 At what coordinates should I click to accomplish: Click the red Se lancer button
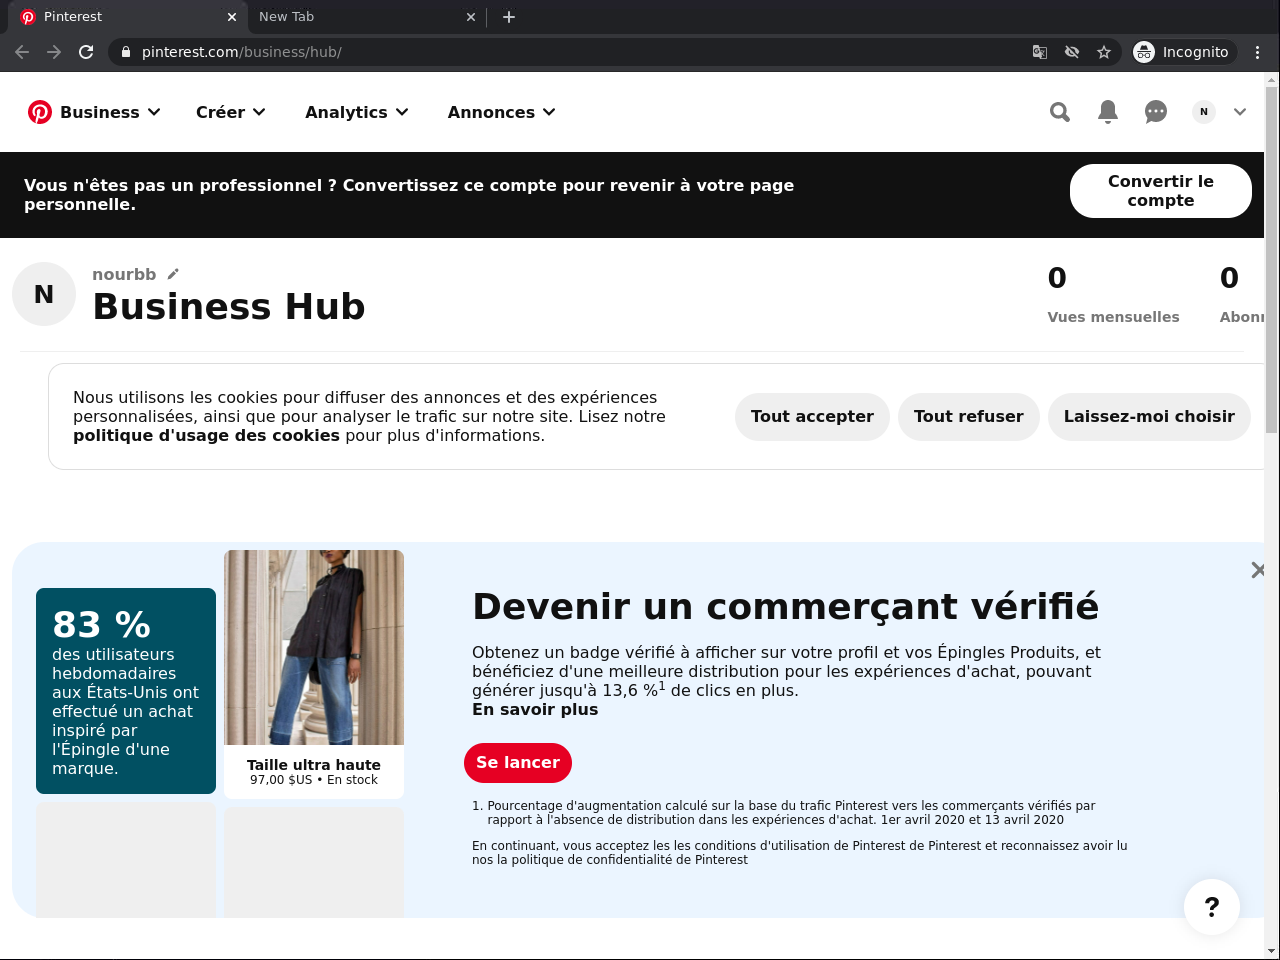coord(518,763)
